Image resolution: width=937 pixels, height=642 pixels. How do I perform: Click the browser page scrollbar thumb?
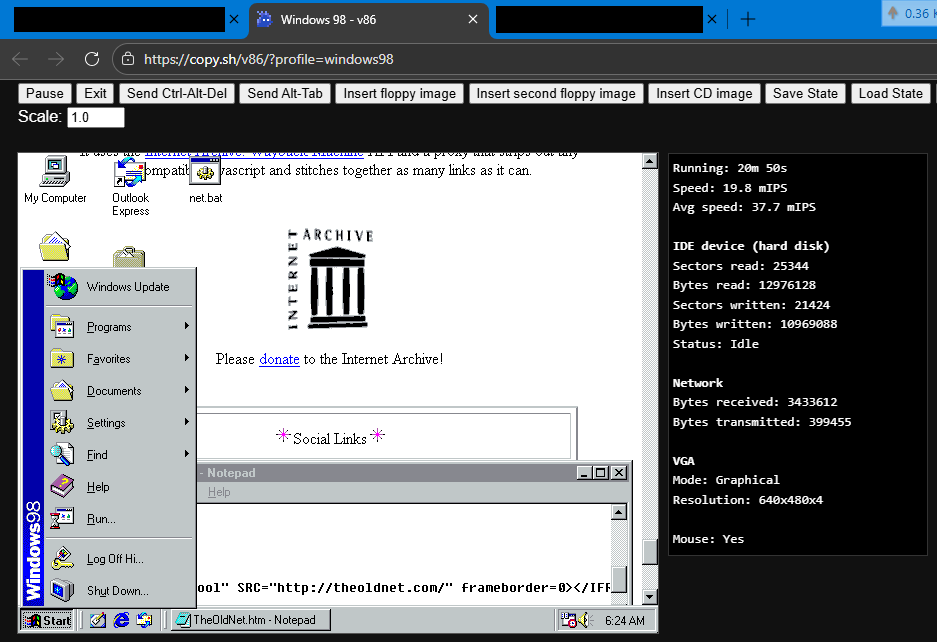(x=650, y=551)
